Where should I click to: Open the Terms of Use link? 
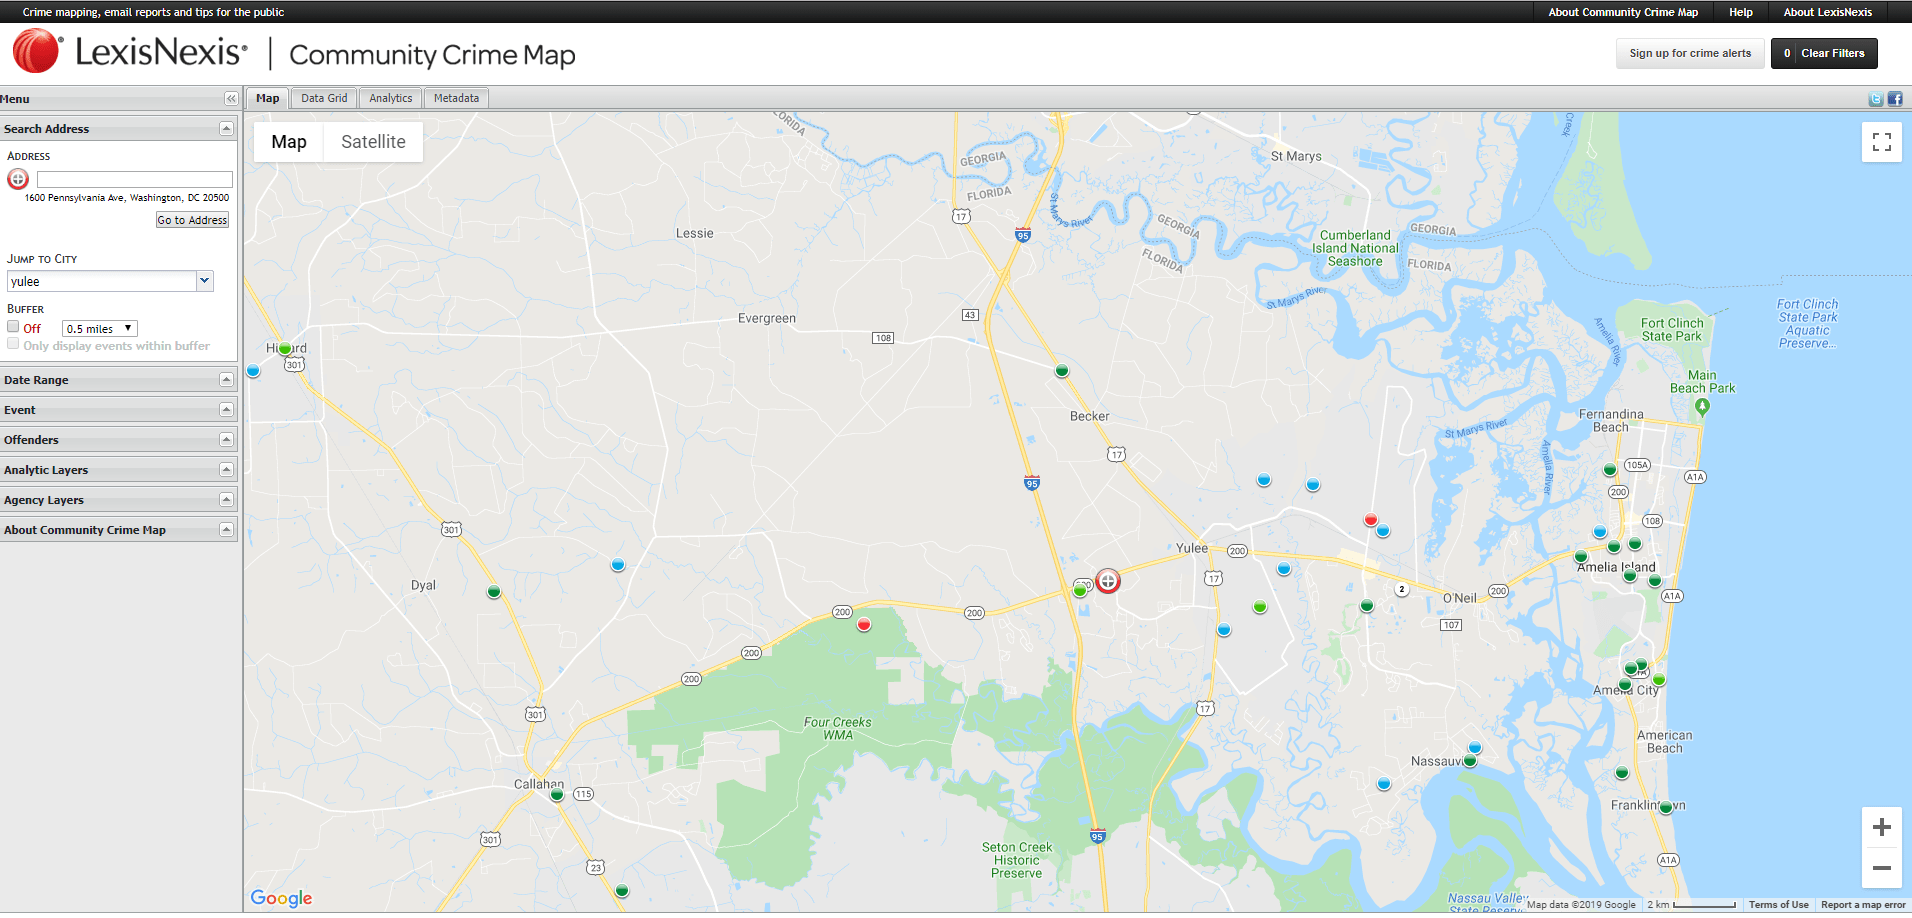pyautogui.click(x=1778, y=904)
